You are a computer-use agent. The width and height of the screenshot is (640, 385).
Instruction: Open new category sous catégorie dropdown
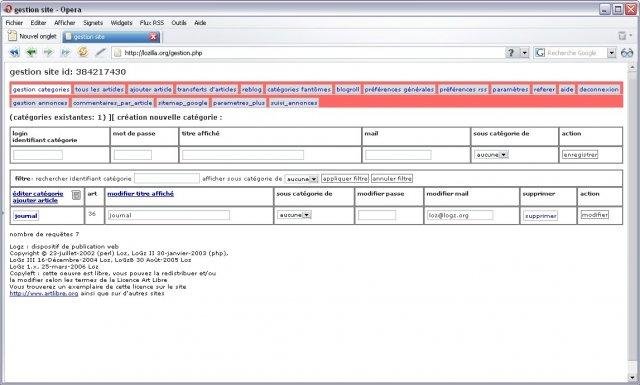pyautogui.click(x=491, y=155)
